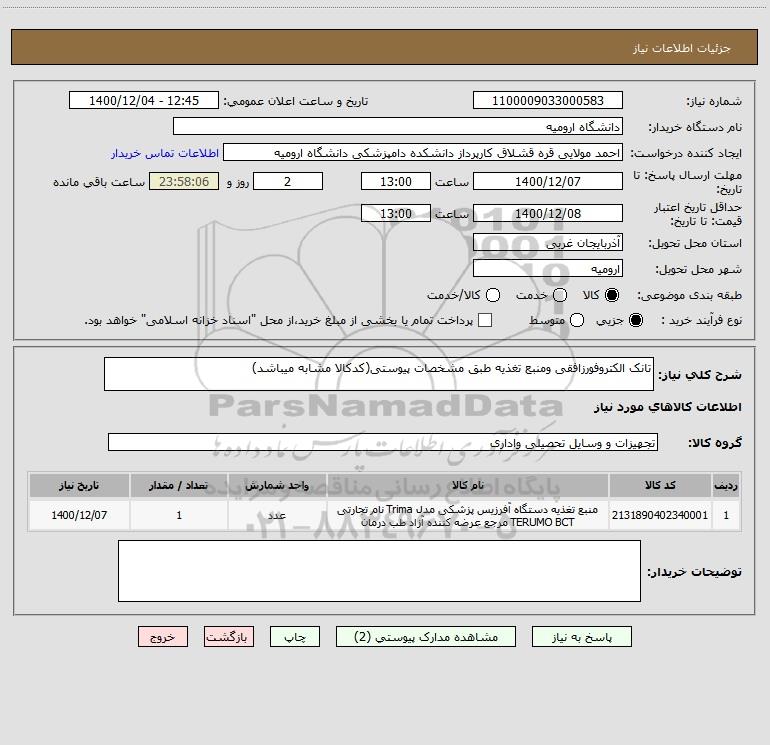Image resolution: width=770 pixels, height=745 pixels.
Task: Click the کد کالا column header
Action: tap(660, 486)
